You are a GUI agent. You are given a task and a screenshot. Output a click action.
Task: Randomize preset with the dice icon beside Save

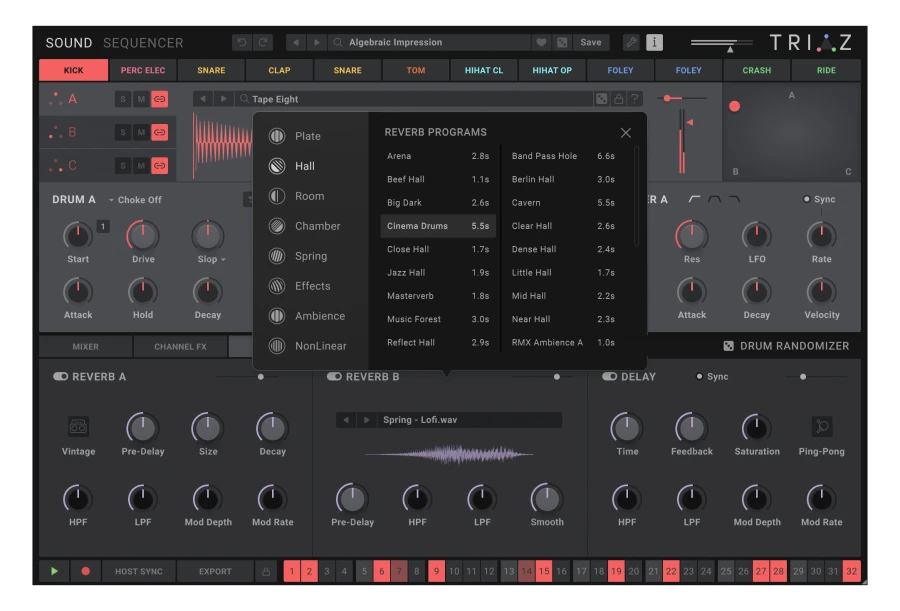point(562,42)
